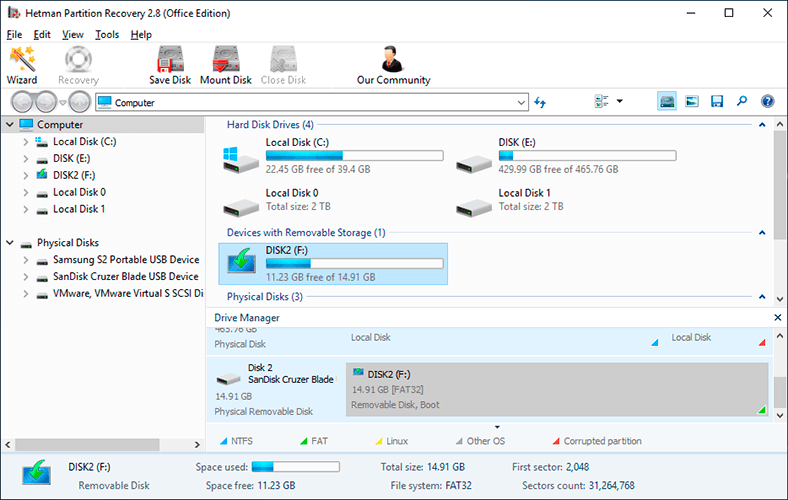Expand DISK2 (F:) tree node
788x500 pixels.
click(26, 175)
